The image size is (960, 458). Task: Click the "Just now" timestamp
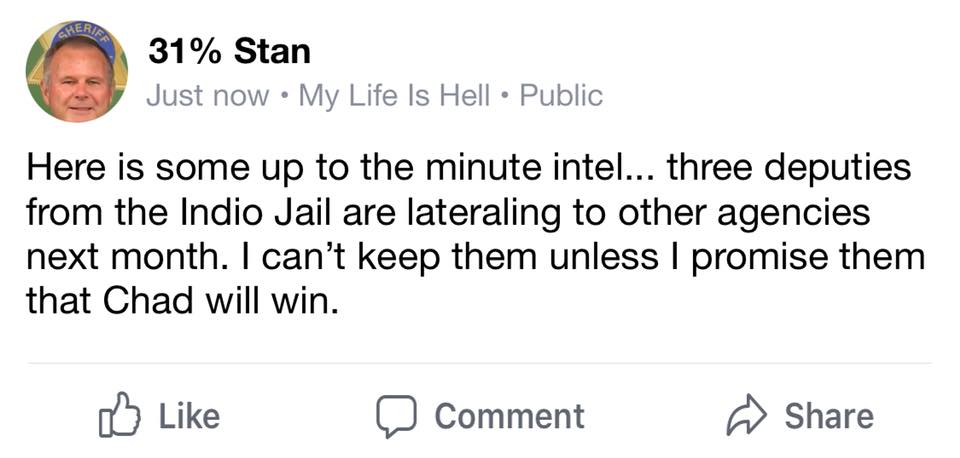207,96
